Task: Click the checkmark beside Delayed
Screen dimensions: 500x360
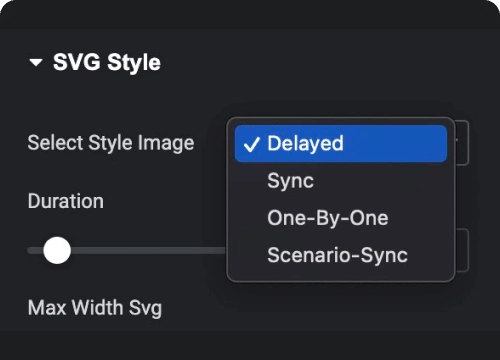Action: [x=251, y=144]
